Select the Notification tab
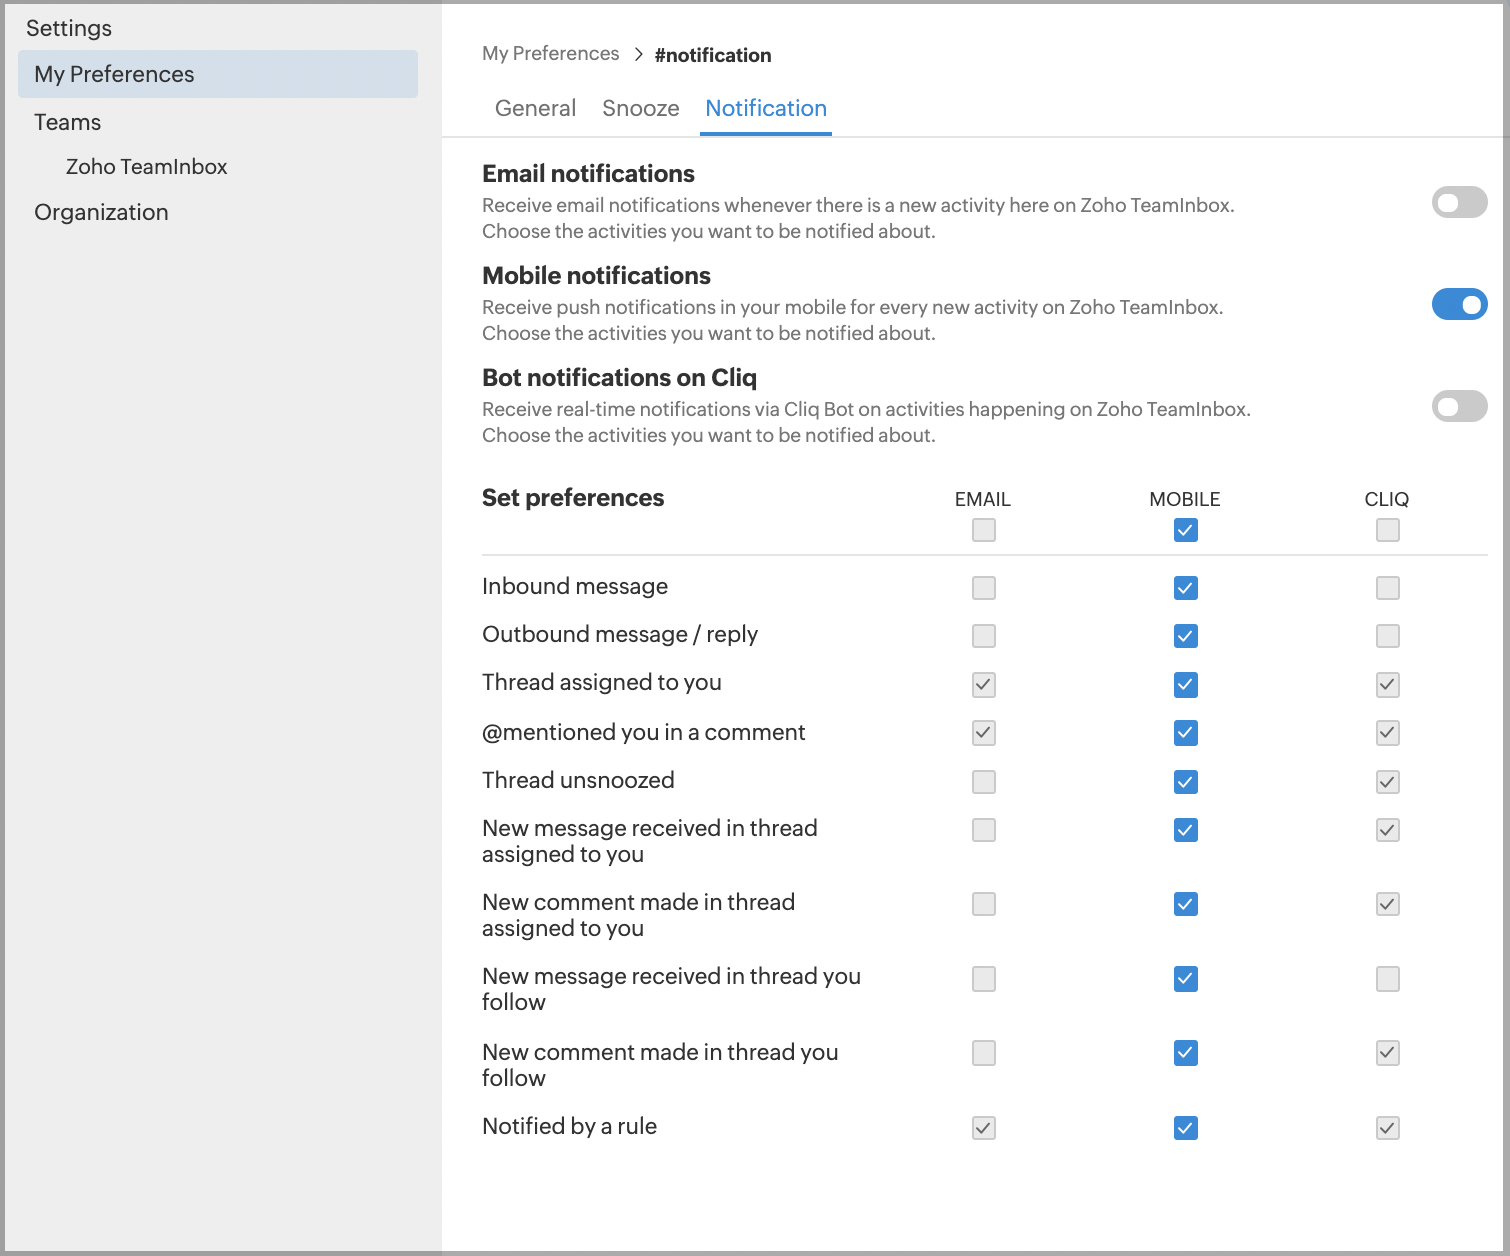The image size is (1510, 1256). pos(766,108)
